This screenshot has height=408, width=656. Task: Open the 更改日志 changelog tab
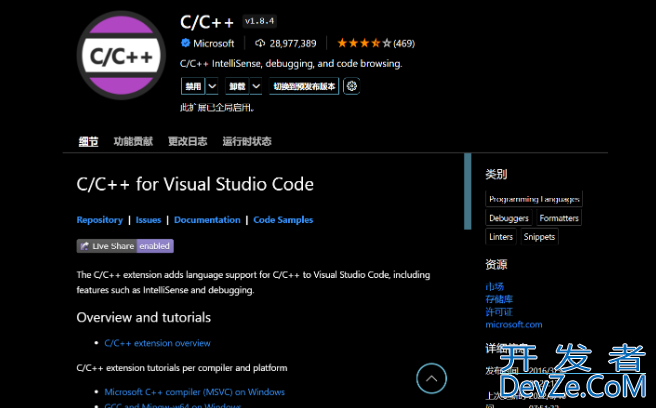[x=188, y=142]
